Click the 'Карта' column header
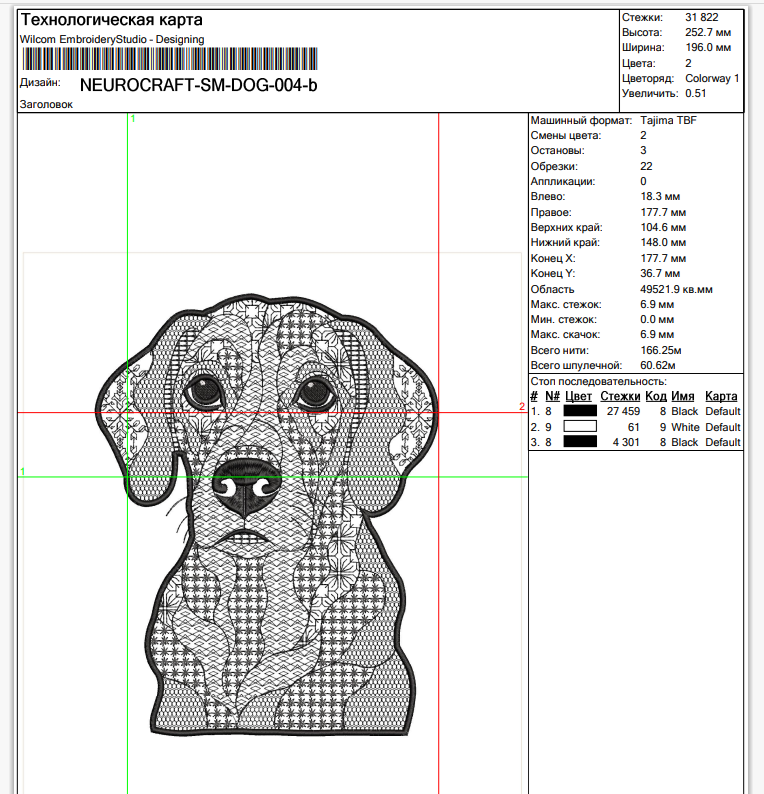 click(x=721, y=396)
